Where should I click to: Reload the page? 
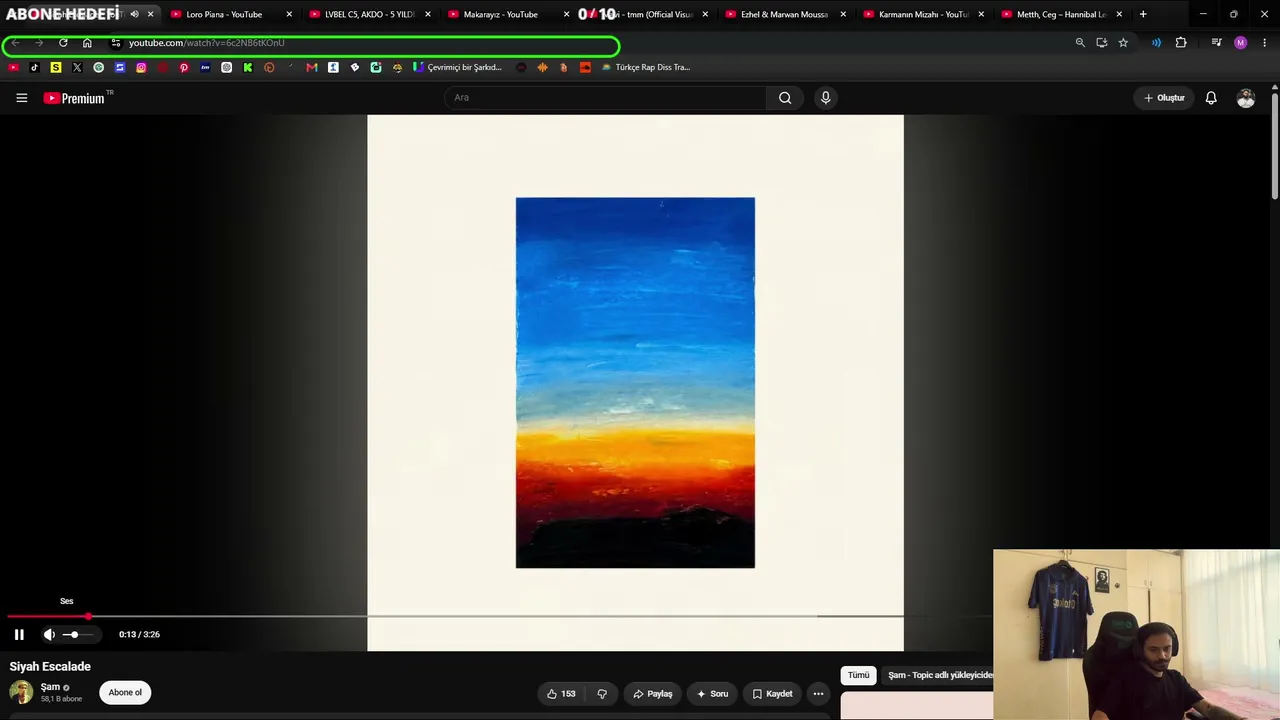pyautogui.click(x=63, y=43)
